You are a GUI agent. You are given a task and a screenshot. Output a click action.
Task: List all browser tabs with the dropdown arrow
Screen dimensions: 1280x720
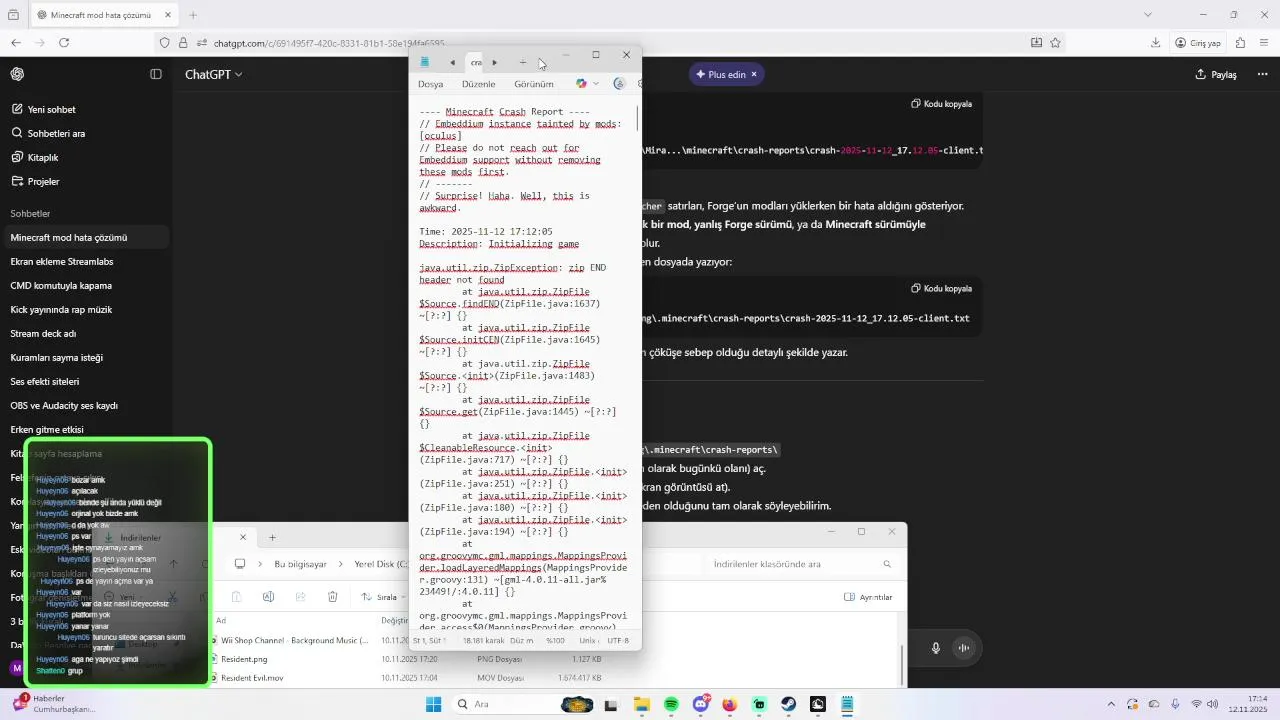(1147, 15)
